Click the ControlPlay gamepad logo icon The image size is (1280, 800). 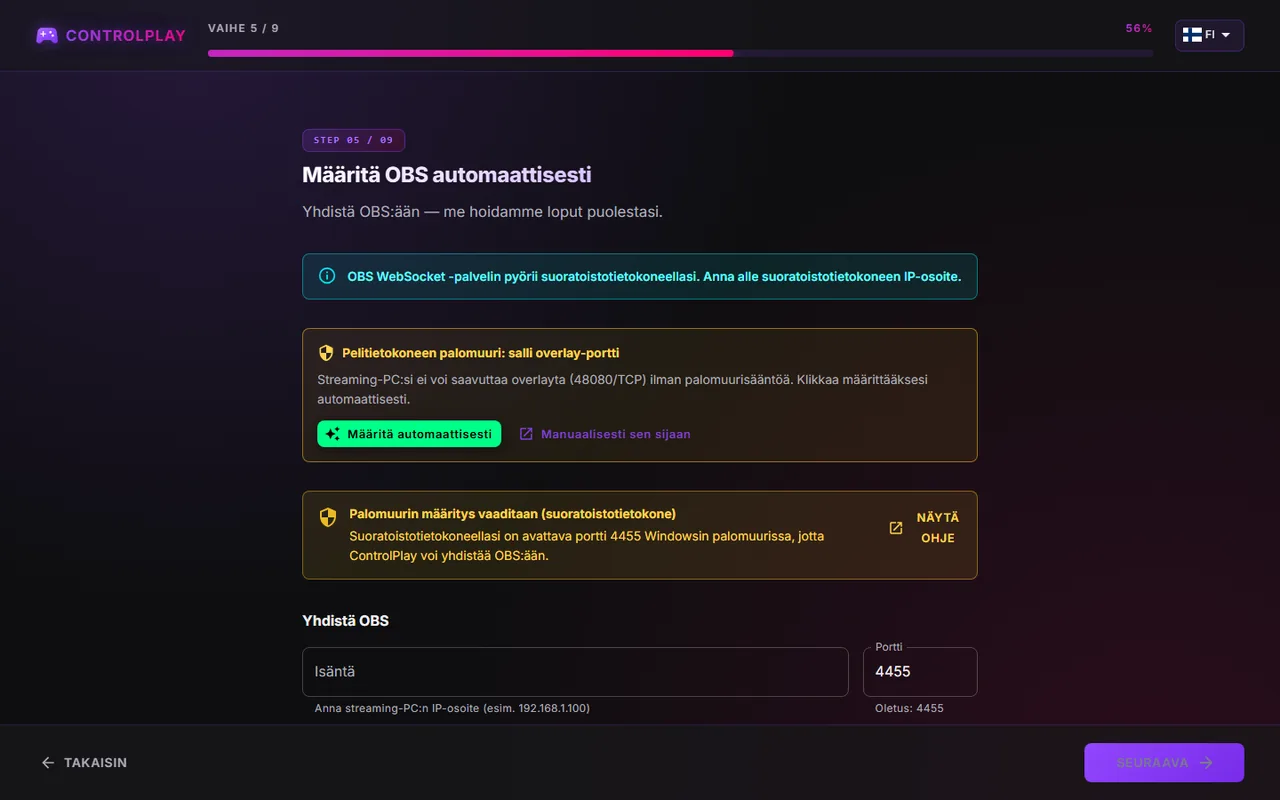(x=47, y=35)
